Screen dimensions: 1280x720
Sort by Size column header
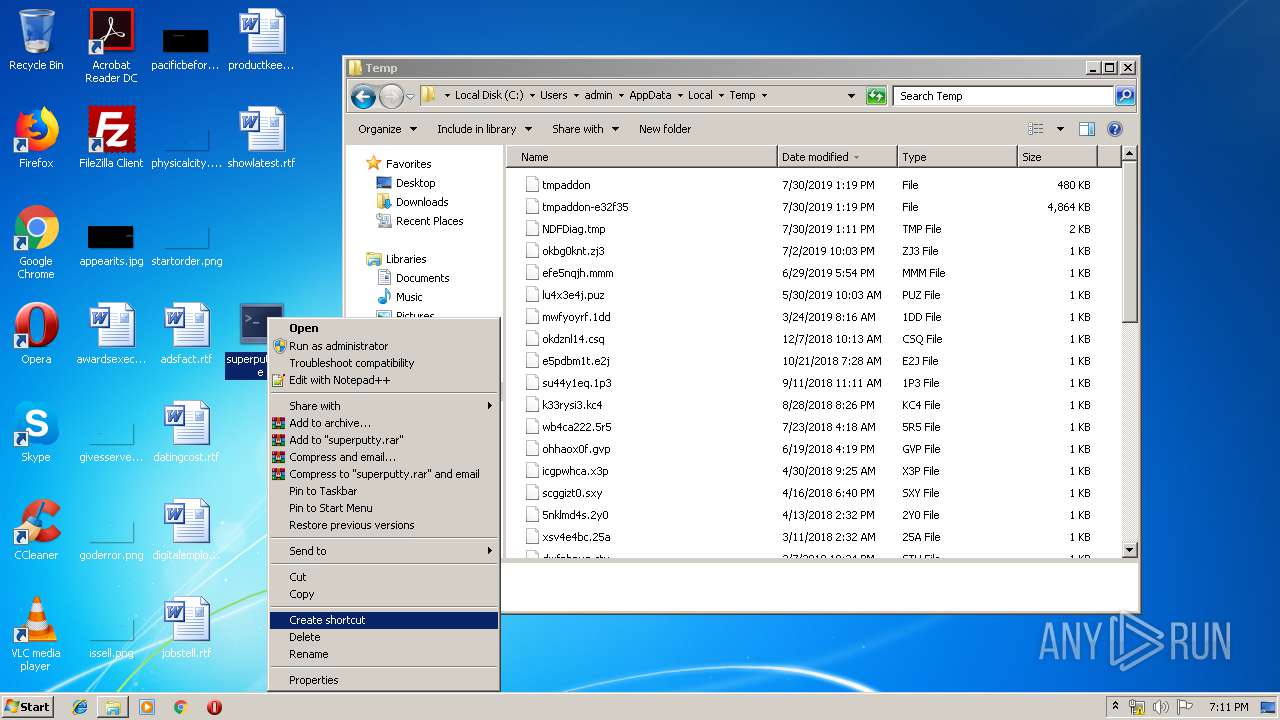pyautogui.click(x=1056, y=157)
